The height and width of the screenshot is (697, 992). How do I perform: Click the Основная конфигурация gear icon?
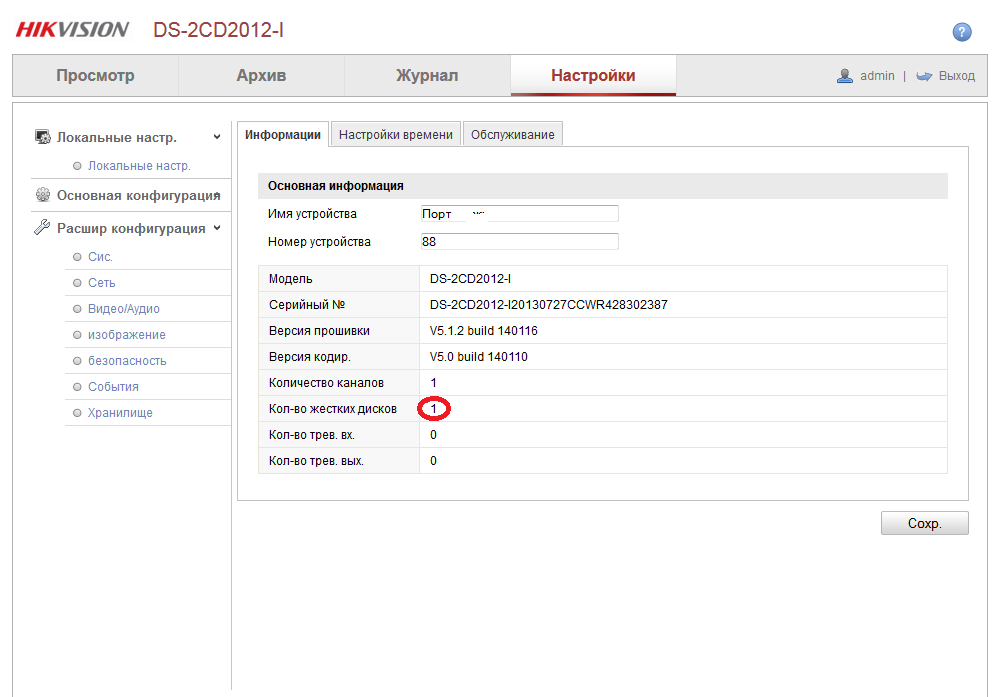pos(42,195)
